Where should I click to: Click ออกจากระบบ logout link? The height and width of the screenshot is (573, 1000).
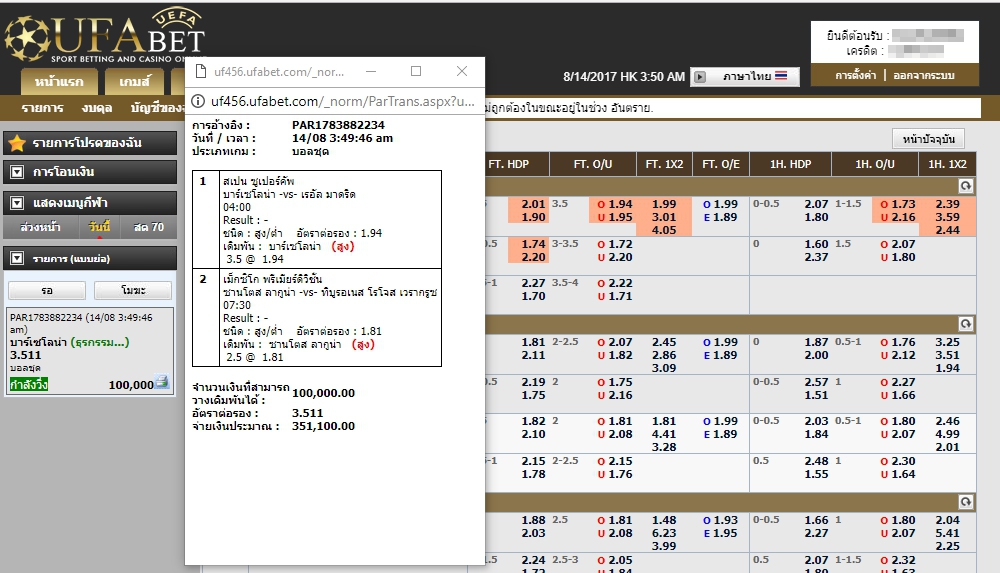pyautogui.click(x=923, y=75)
